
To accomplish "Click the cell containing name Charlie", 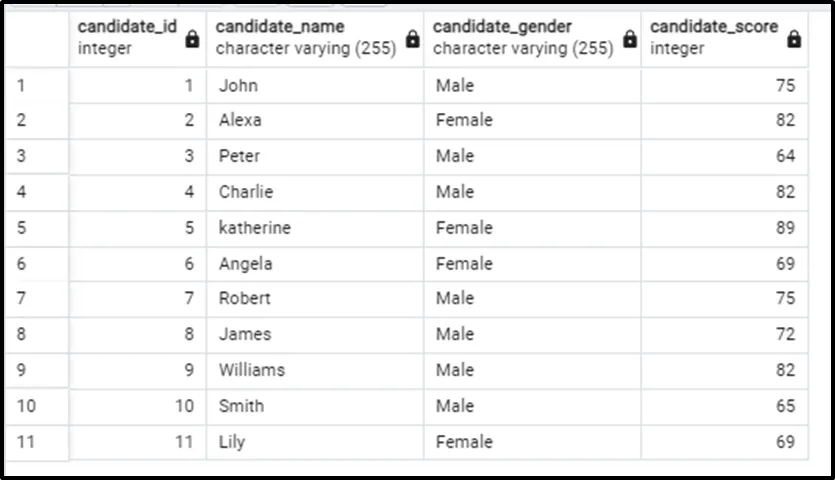I will [314, 192].
